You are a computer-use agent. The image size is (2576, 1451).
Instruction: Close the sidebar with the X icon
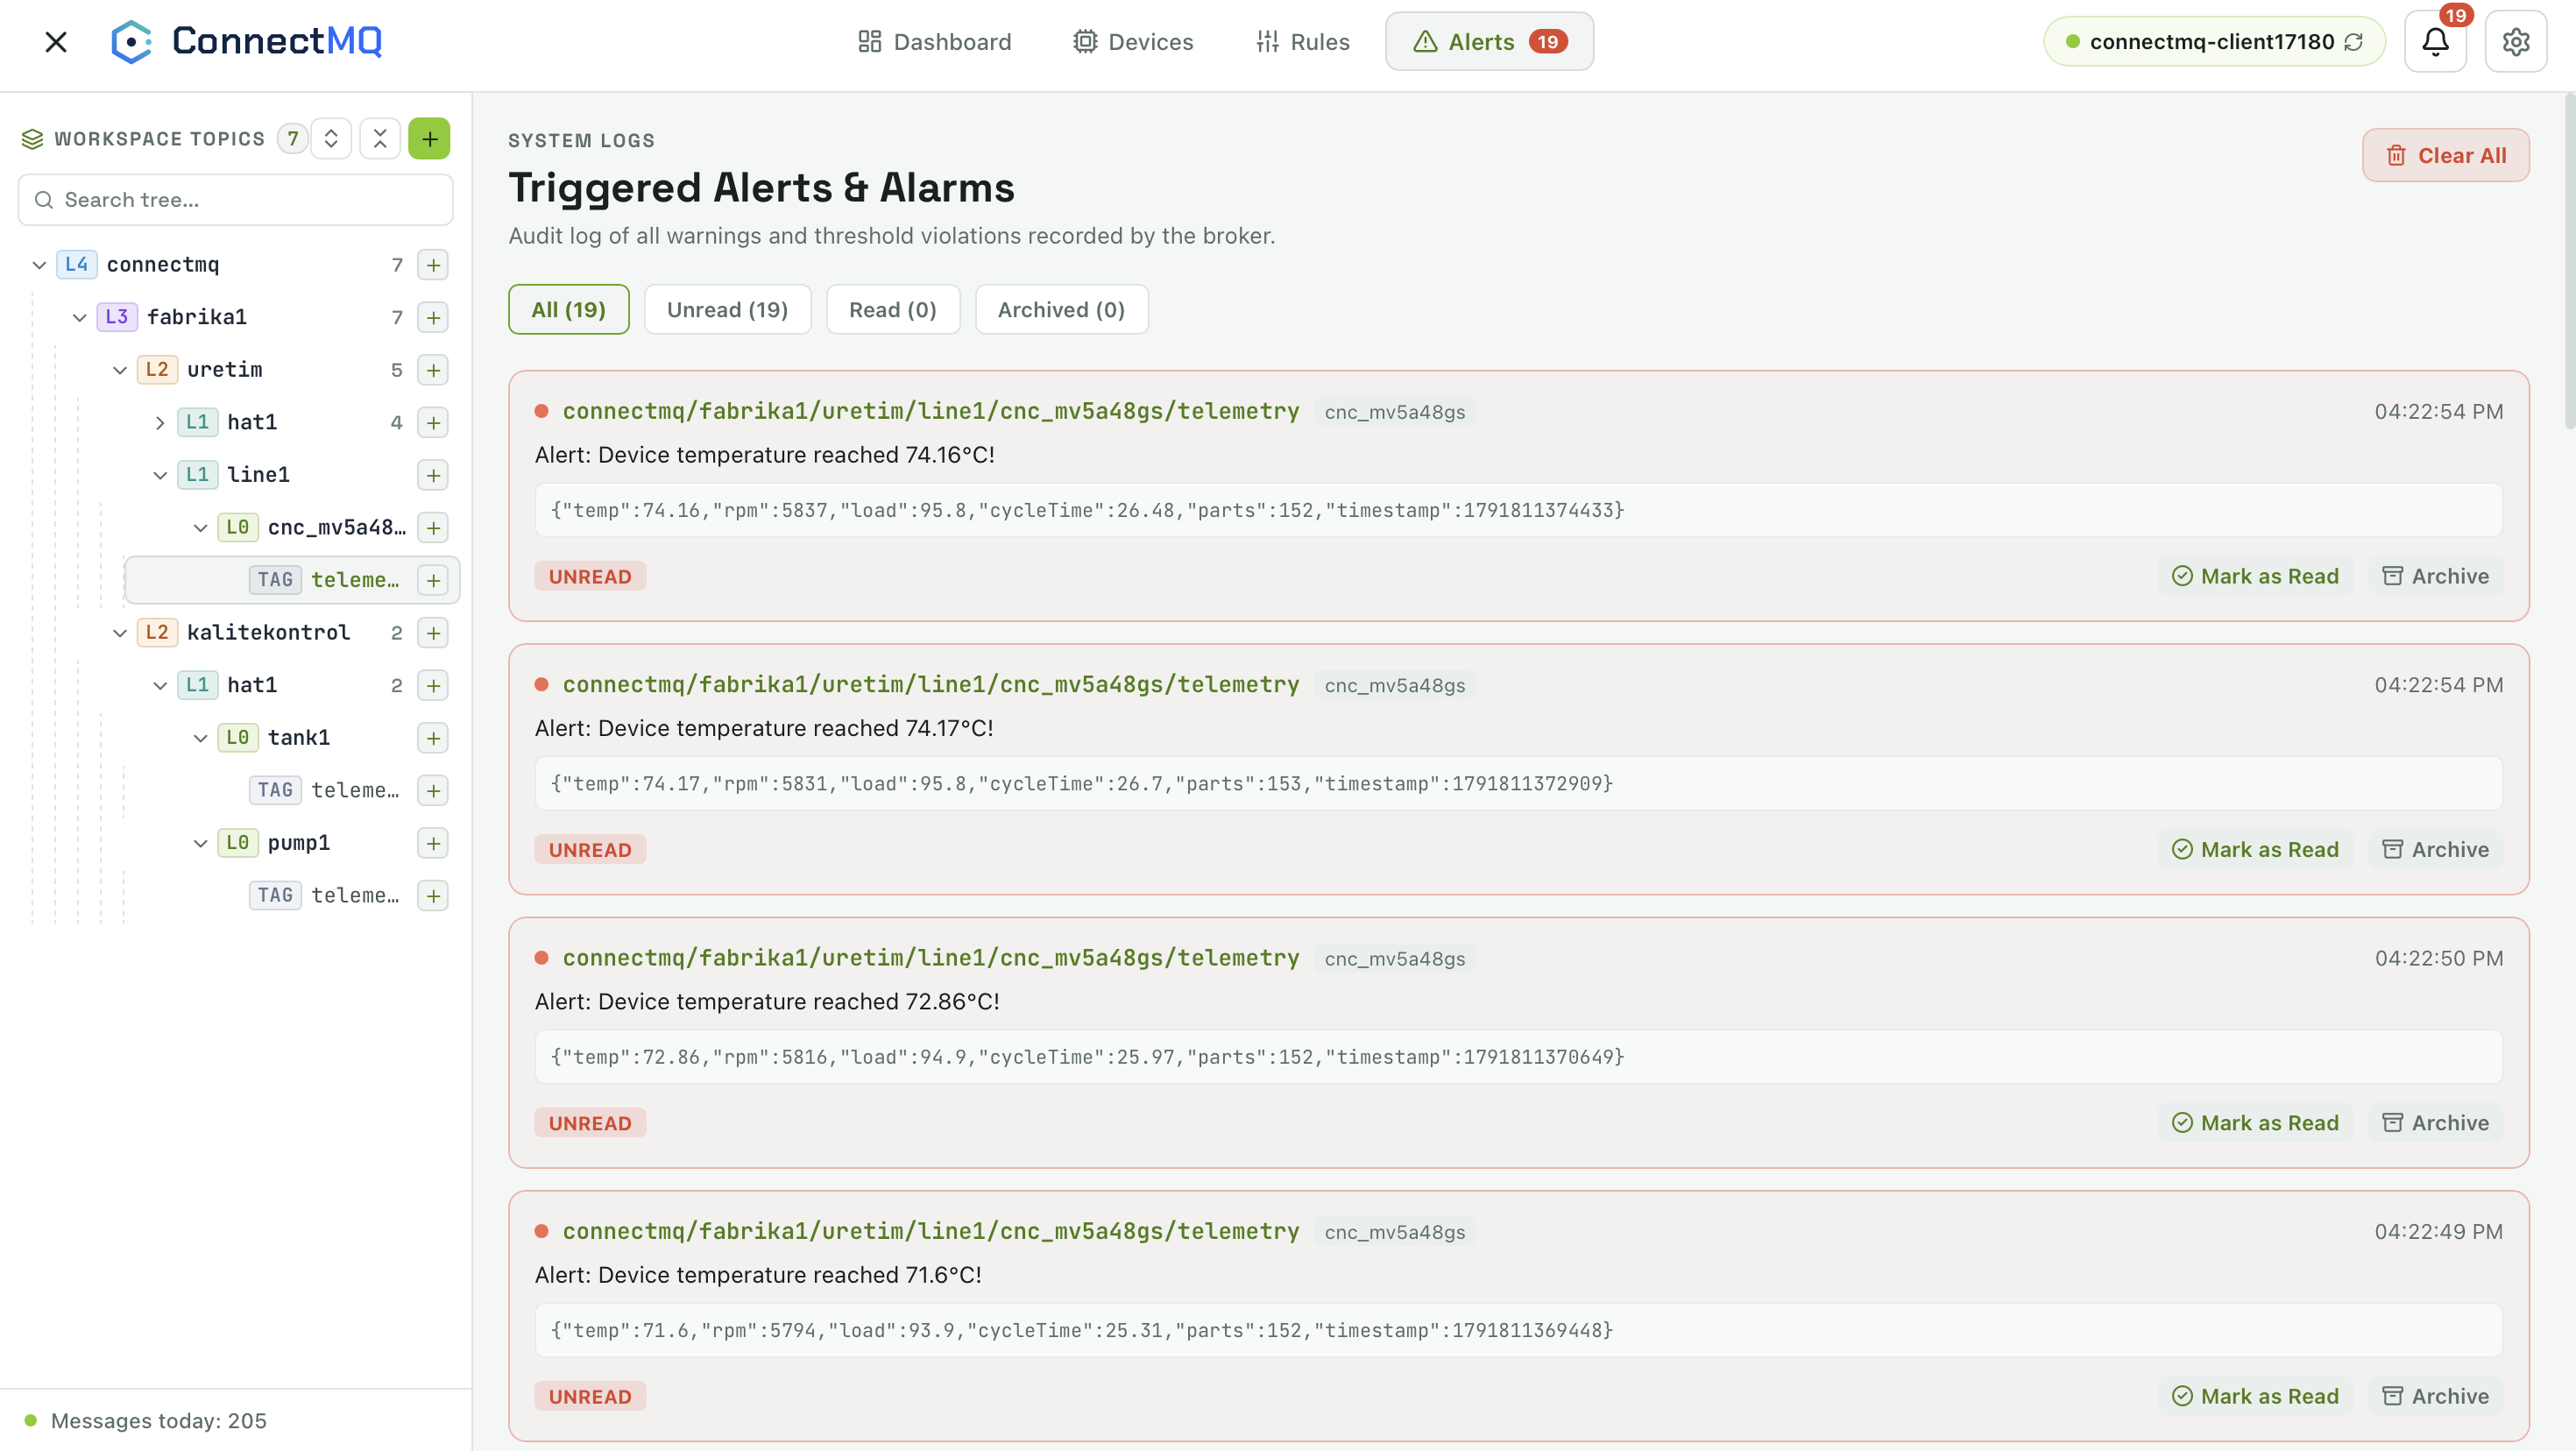click(x=56, y=42)
